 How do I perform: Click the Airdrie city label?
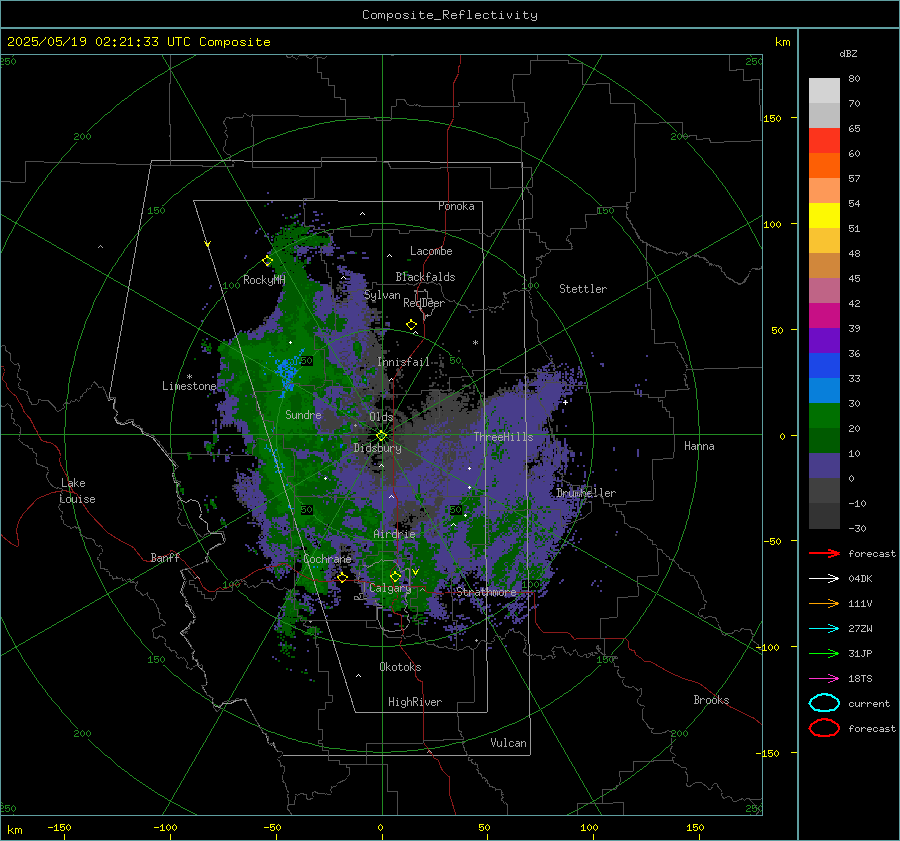[x=394, y=534]
